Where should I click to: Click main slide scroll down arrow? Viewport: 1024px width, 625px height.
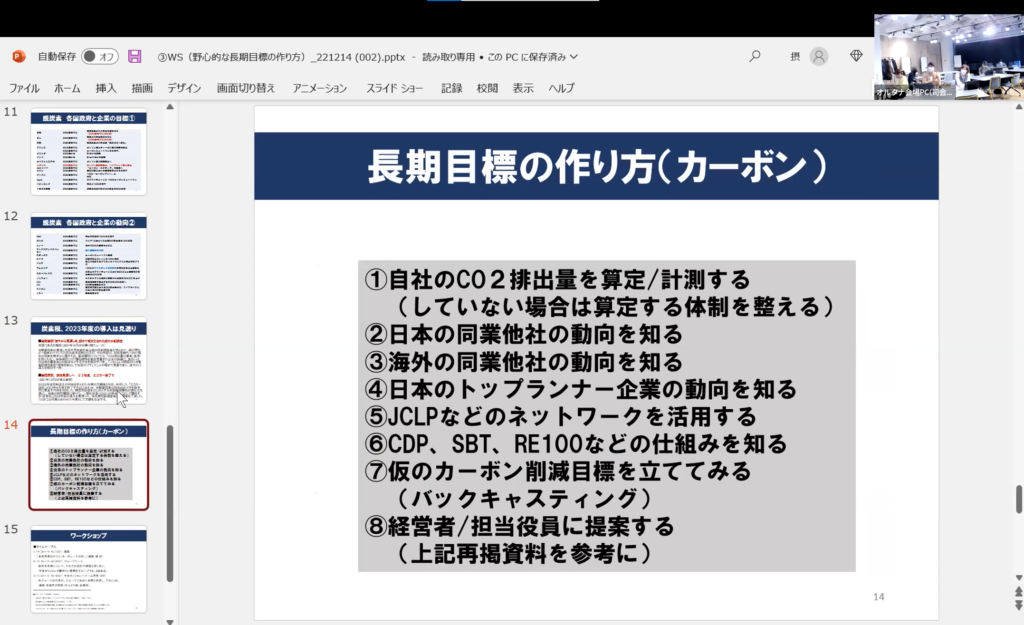[1019, 578]
